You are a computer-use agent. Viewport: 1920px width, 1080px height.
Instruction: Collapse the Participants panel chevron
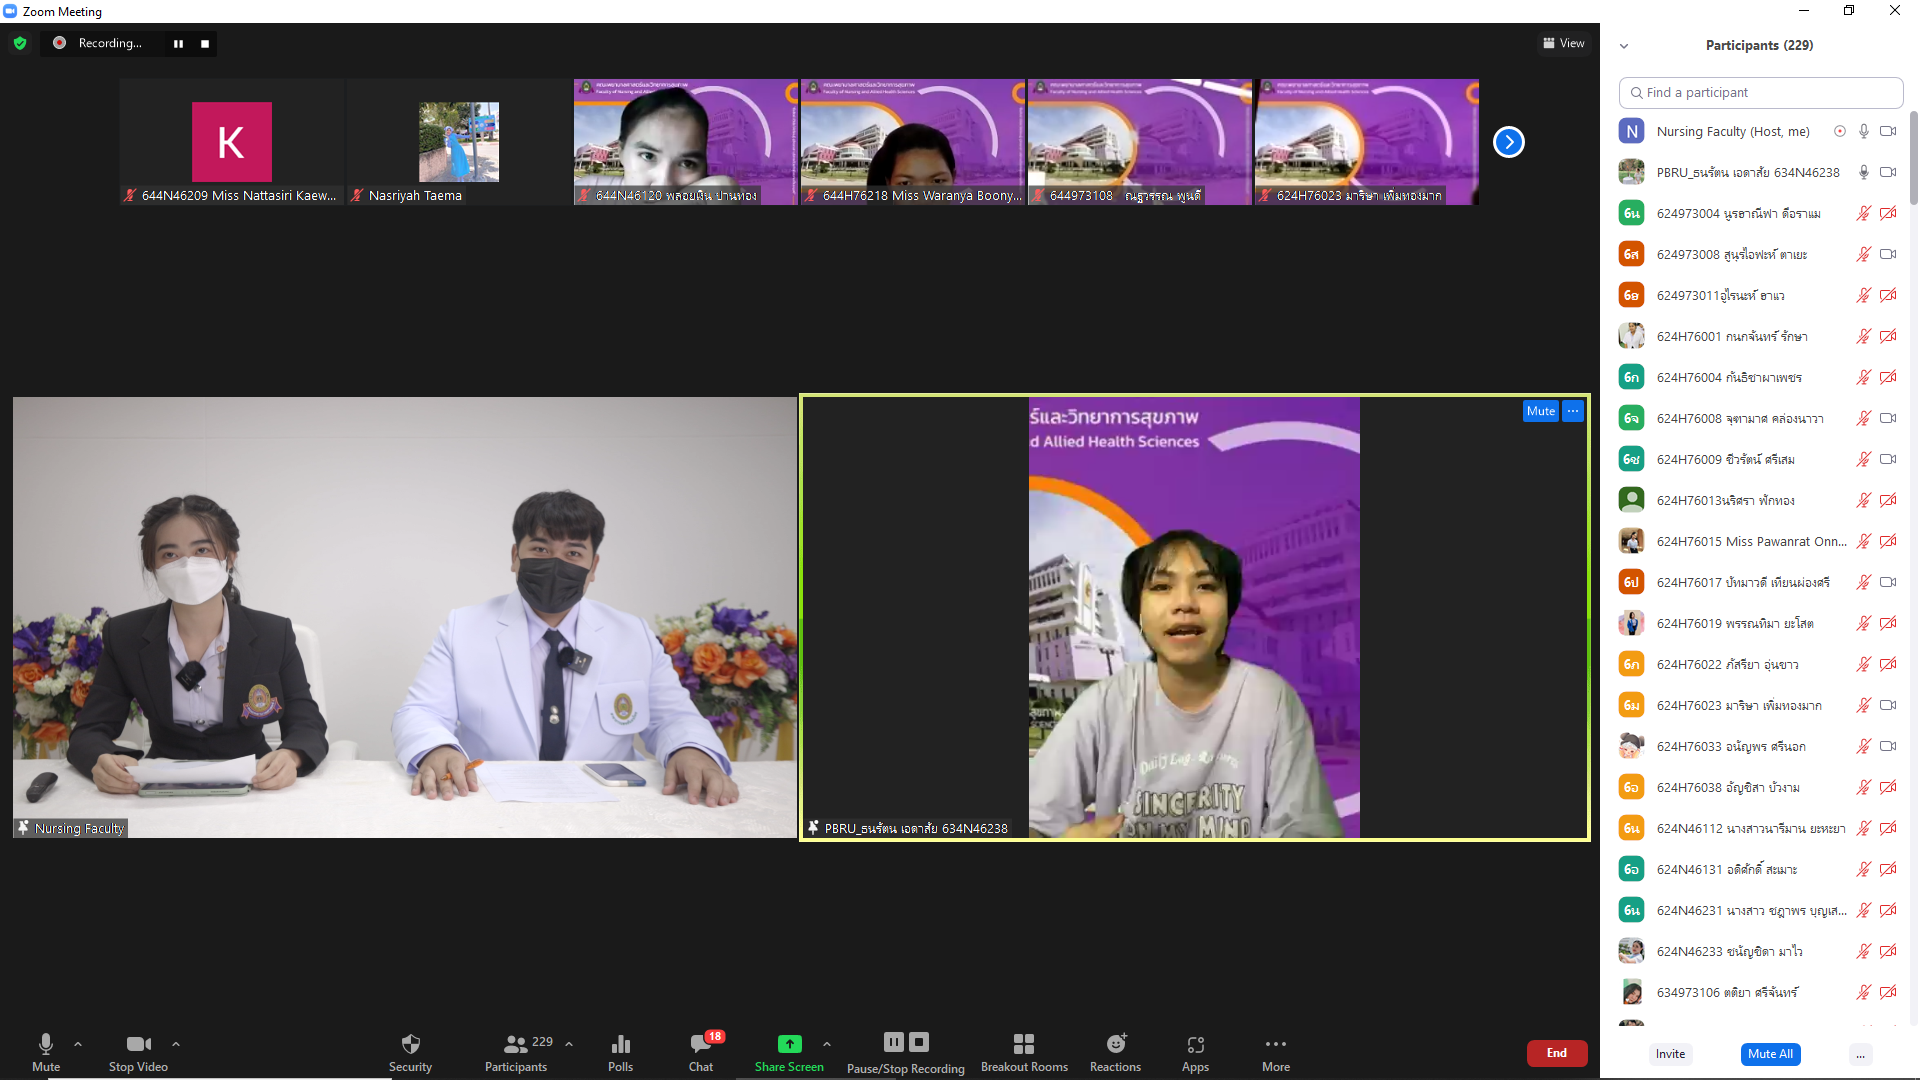point(1624,46)
